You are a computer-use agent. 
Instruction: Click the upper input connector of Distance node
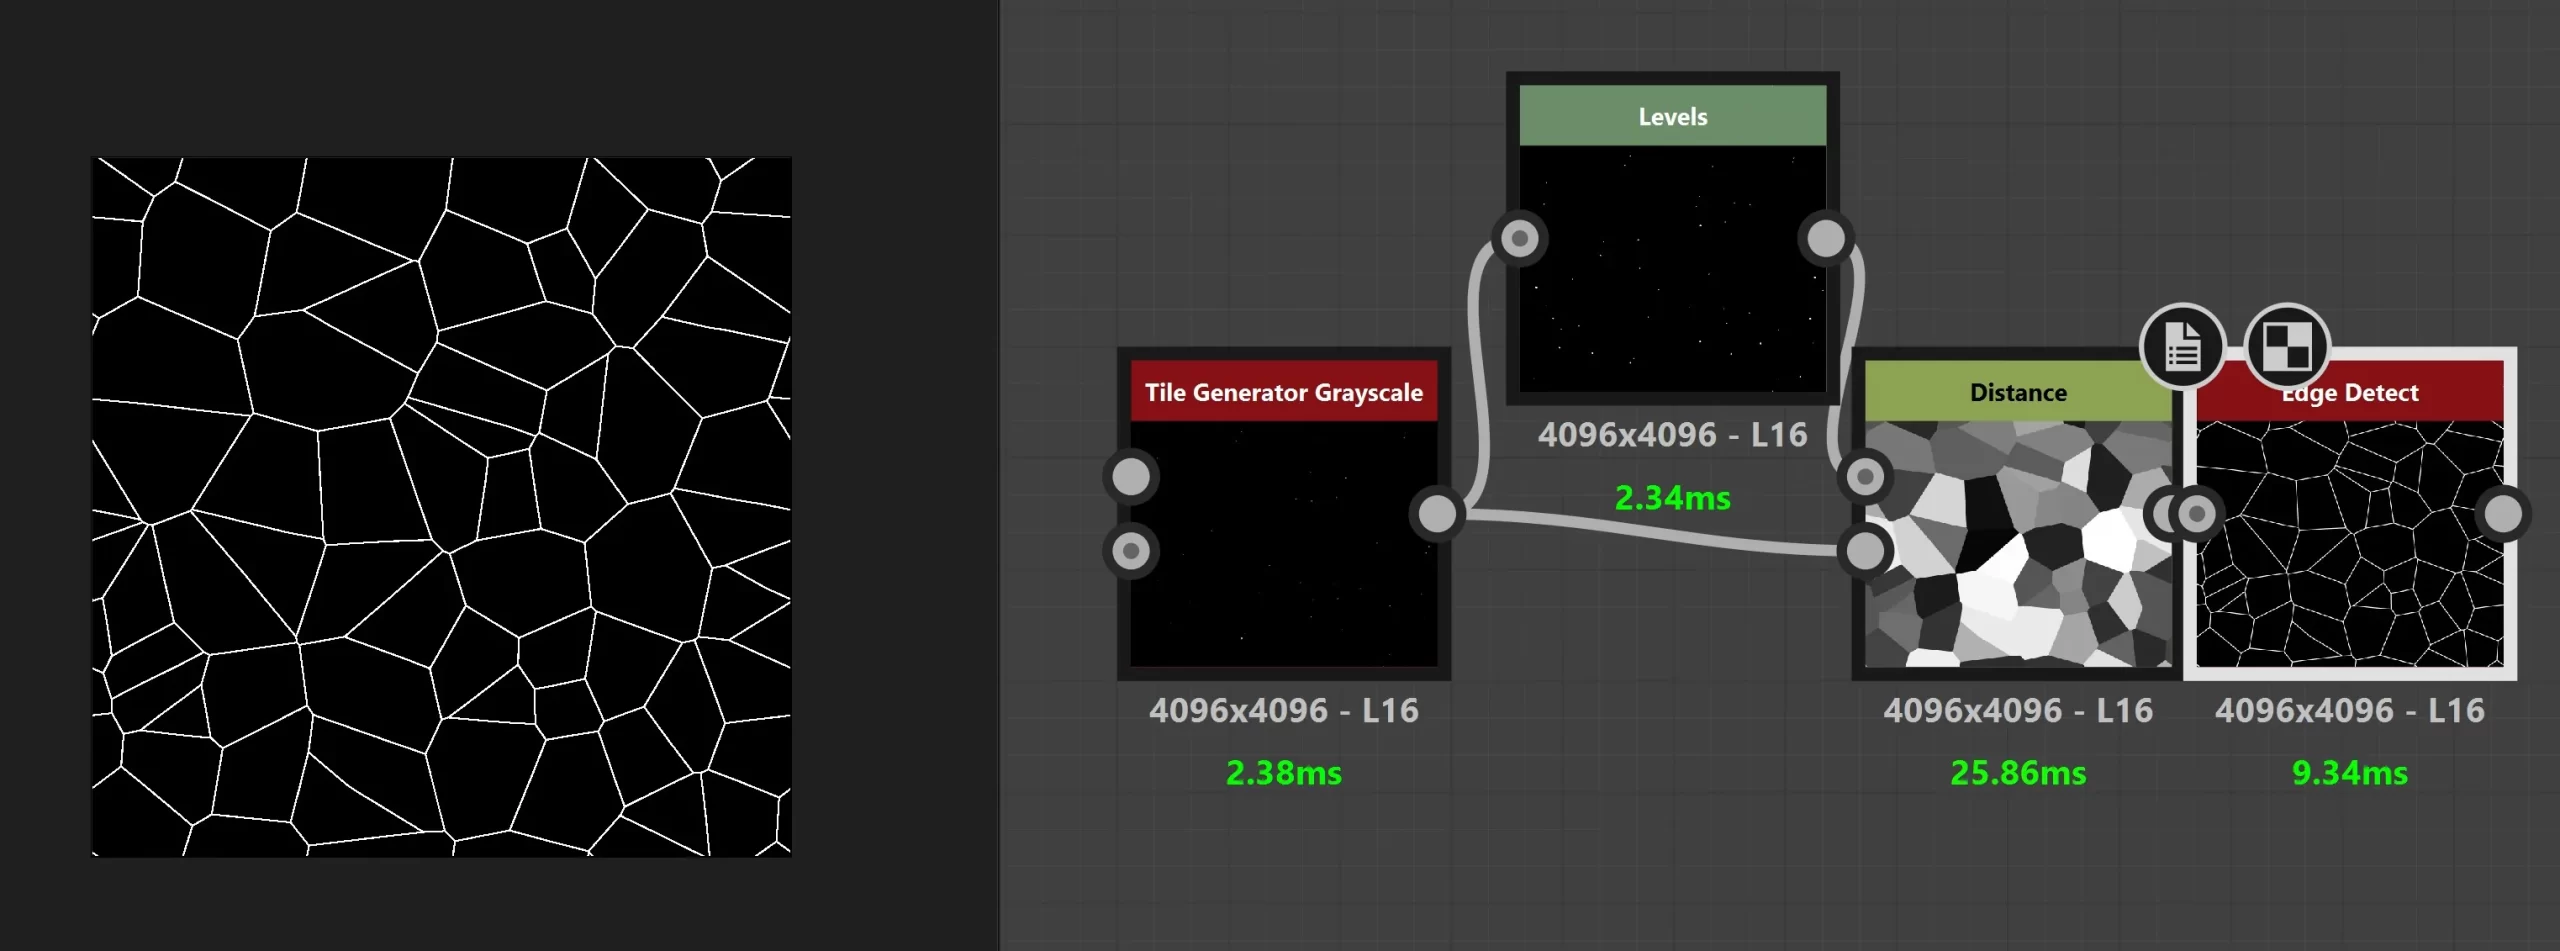coord(1865,476)
